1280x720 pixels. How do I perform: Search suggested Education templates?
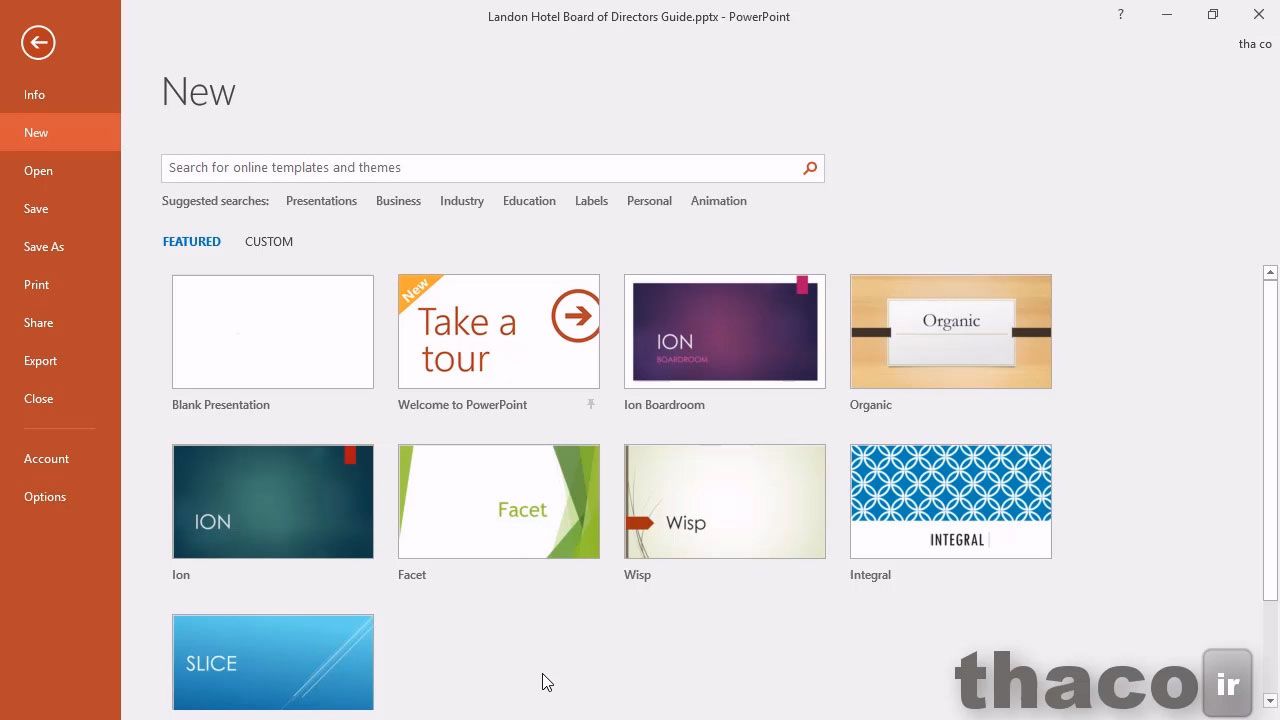click(x=529, y=201)
